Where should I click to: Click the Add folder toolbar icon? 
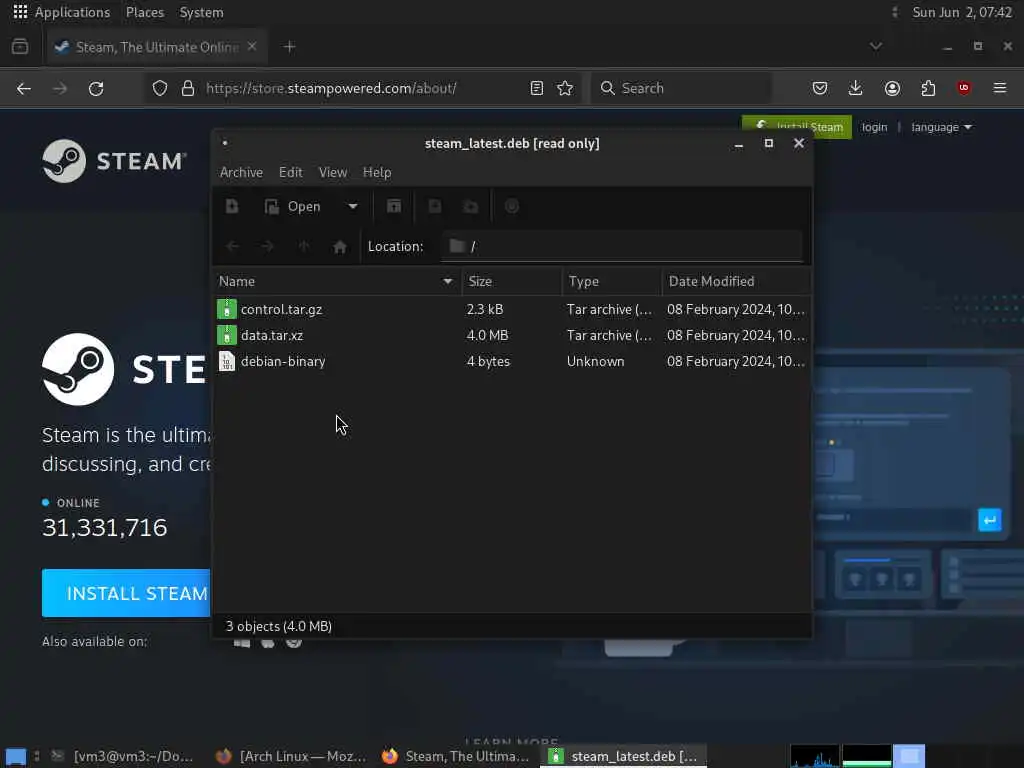pyautogui.click(x=471, y=206)
